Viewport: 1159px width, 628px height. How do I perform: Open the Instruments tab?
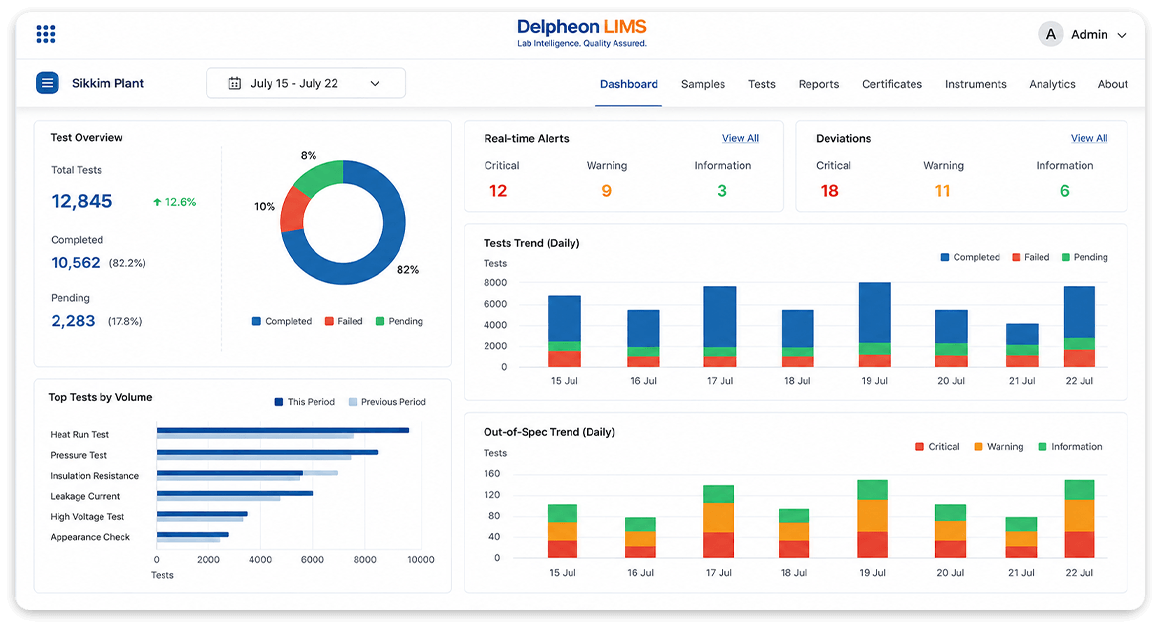[x=975, y=84]
